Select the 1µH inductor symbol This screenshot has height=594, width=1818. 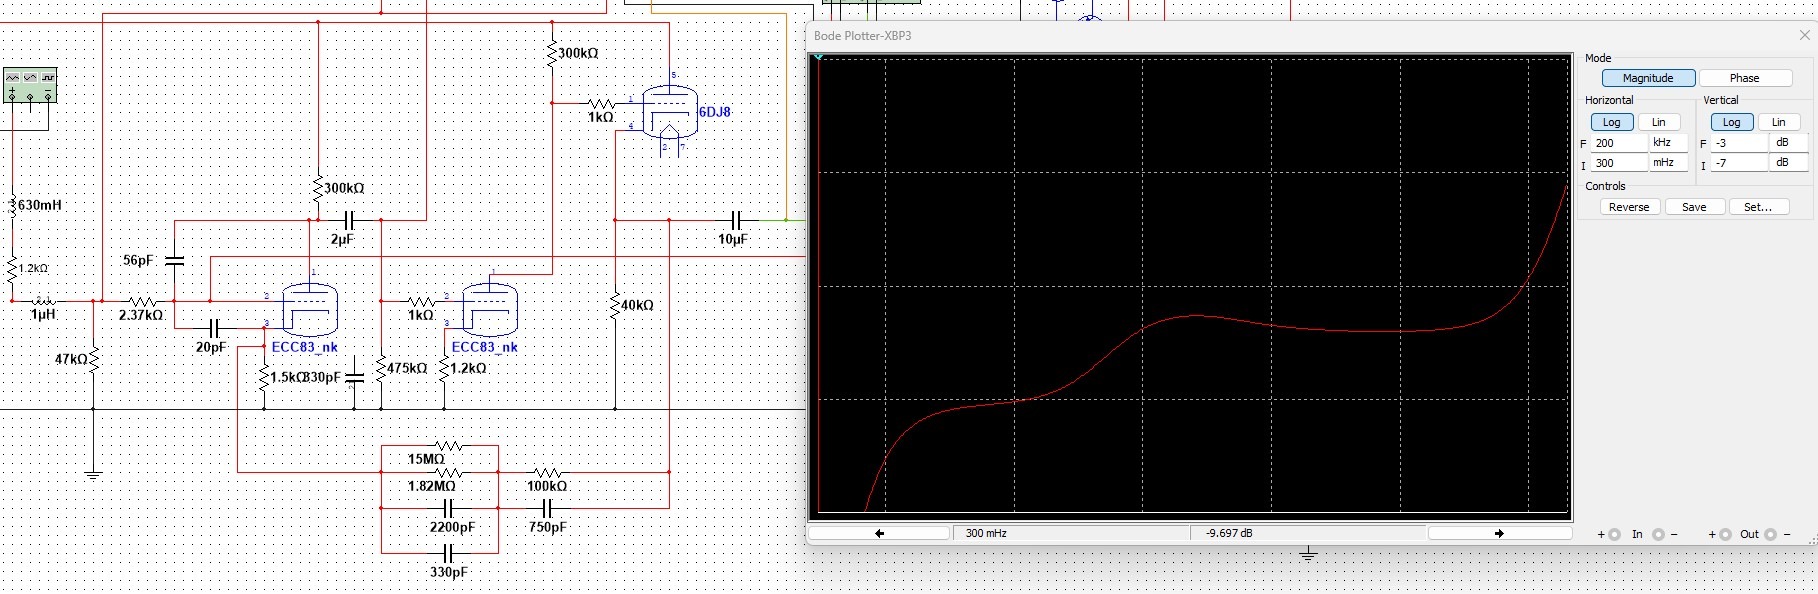pos(43,300)
